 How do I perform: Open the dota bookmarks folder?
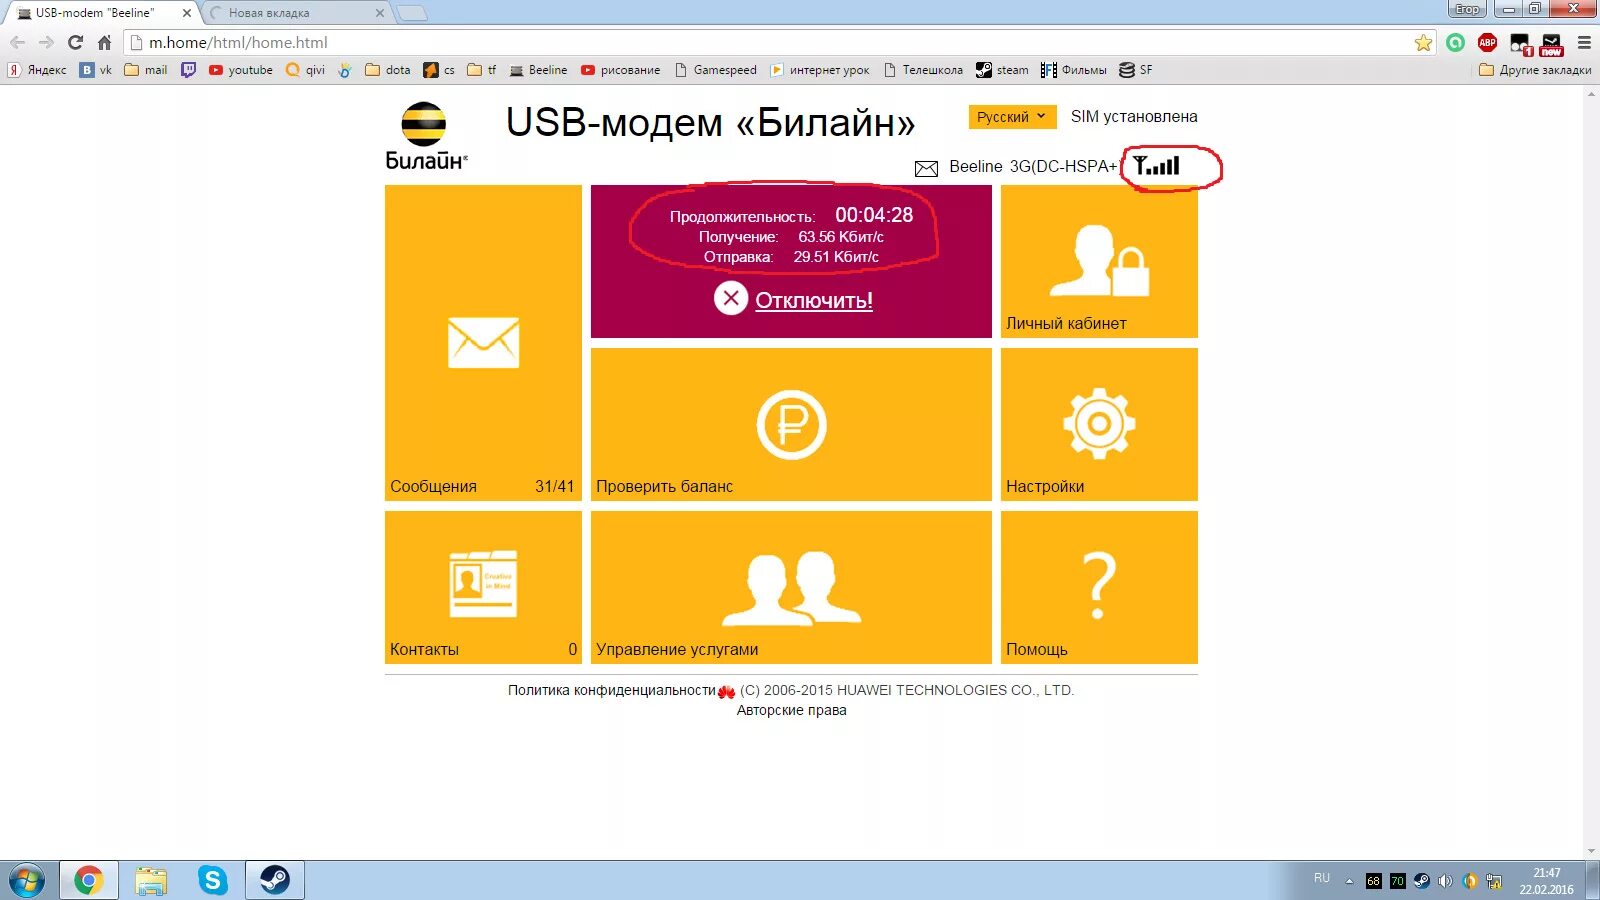click(388, 70)
